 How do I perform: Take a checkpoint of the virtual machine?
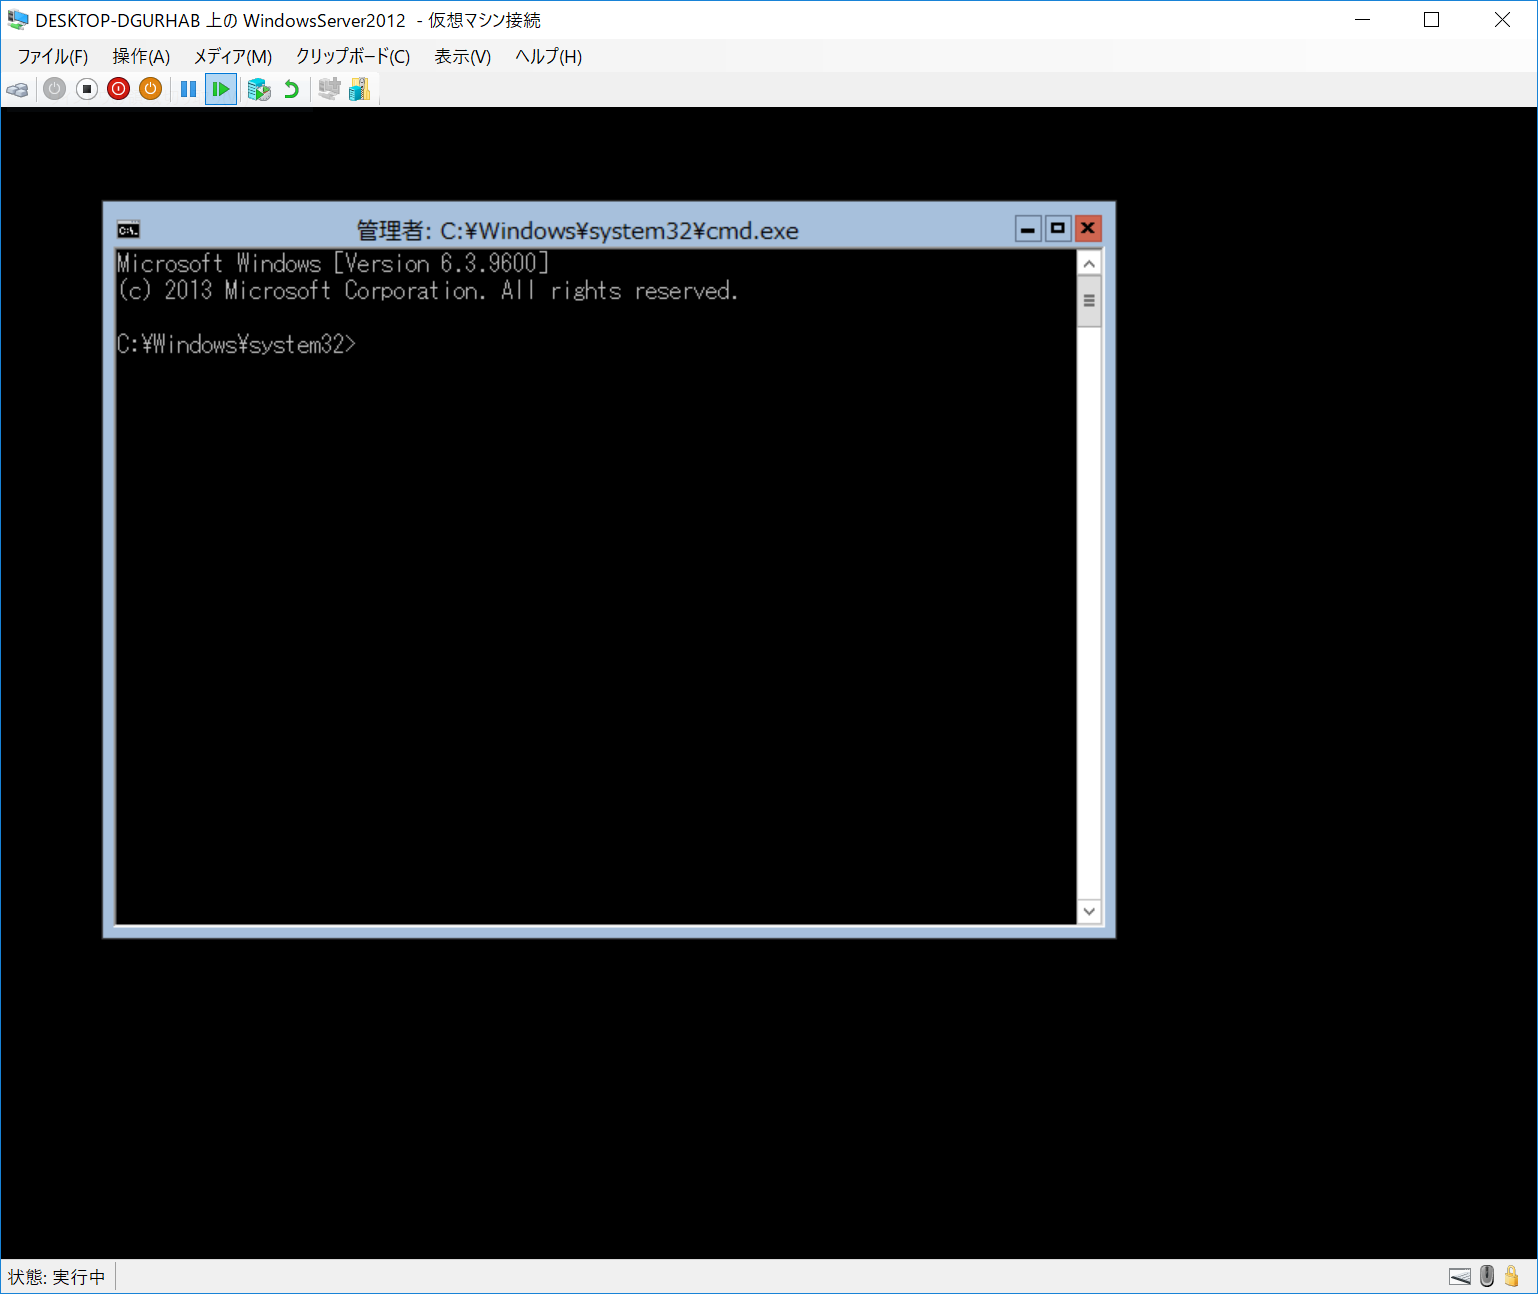tap(259, 89)
